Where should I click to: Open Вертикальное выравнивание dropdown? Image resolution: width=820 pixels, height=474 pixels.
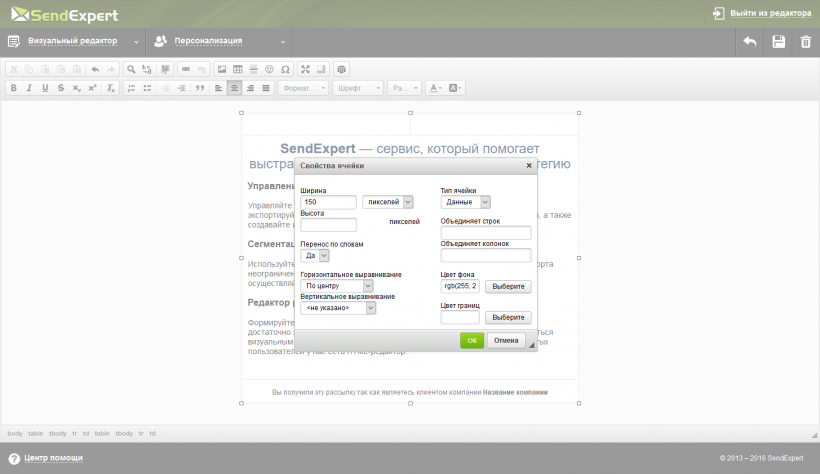point(338,308)
